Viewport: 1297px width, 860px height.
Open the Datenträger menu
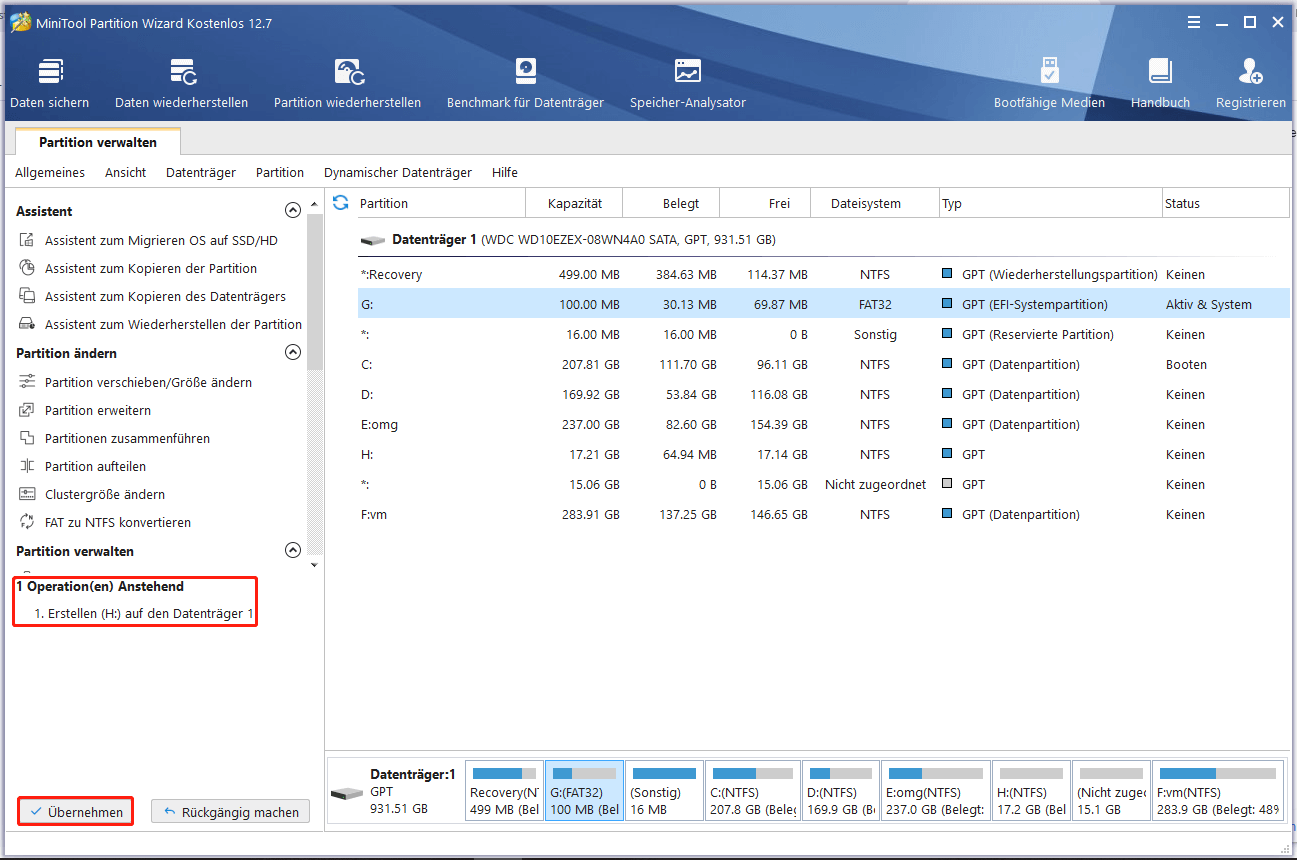click(x=201, y=173)
